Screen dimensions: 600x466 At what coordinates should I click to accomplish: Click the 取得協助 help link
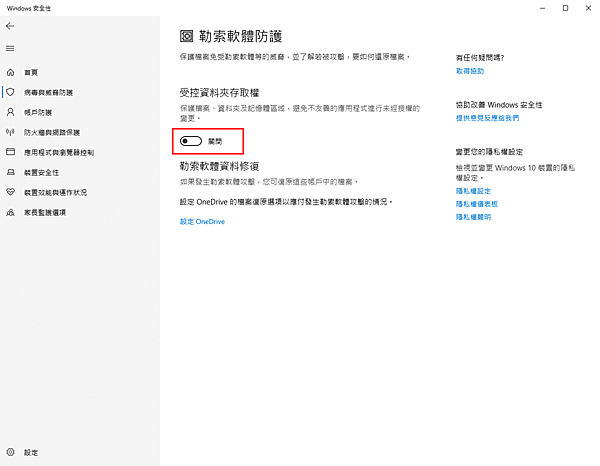coord(470,71)
